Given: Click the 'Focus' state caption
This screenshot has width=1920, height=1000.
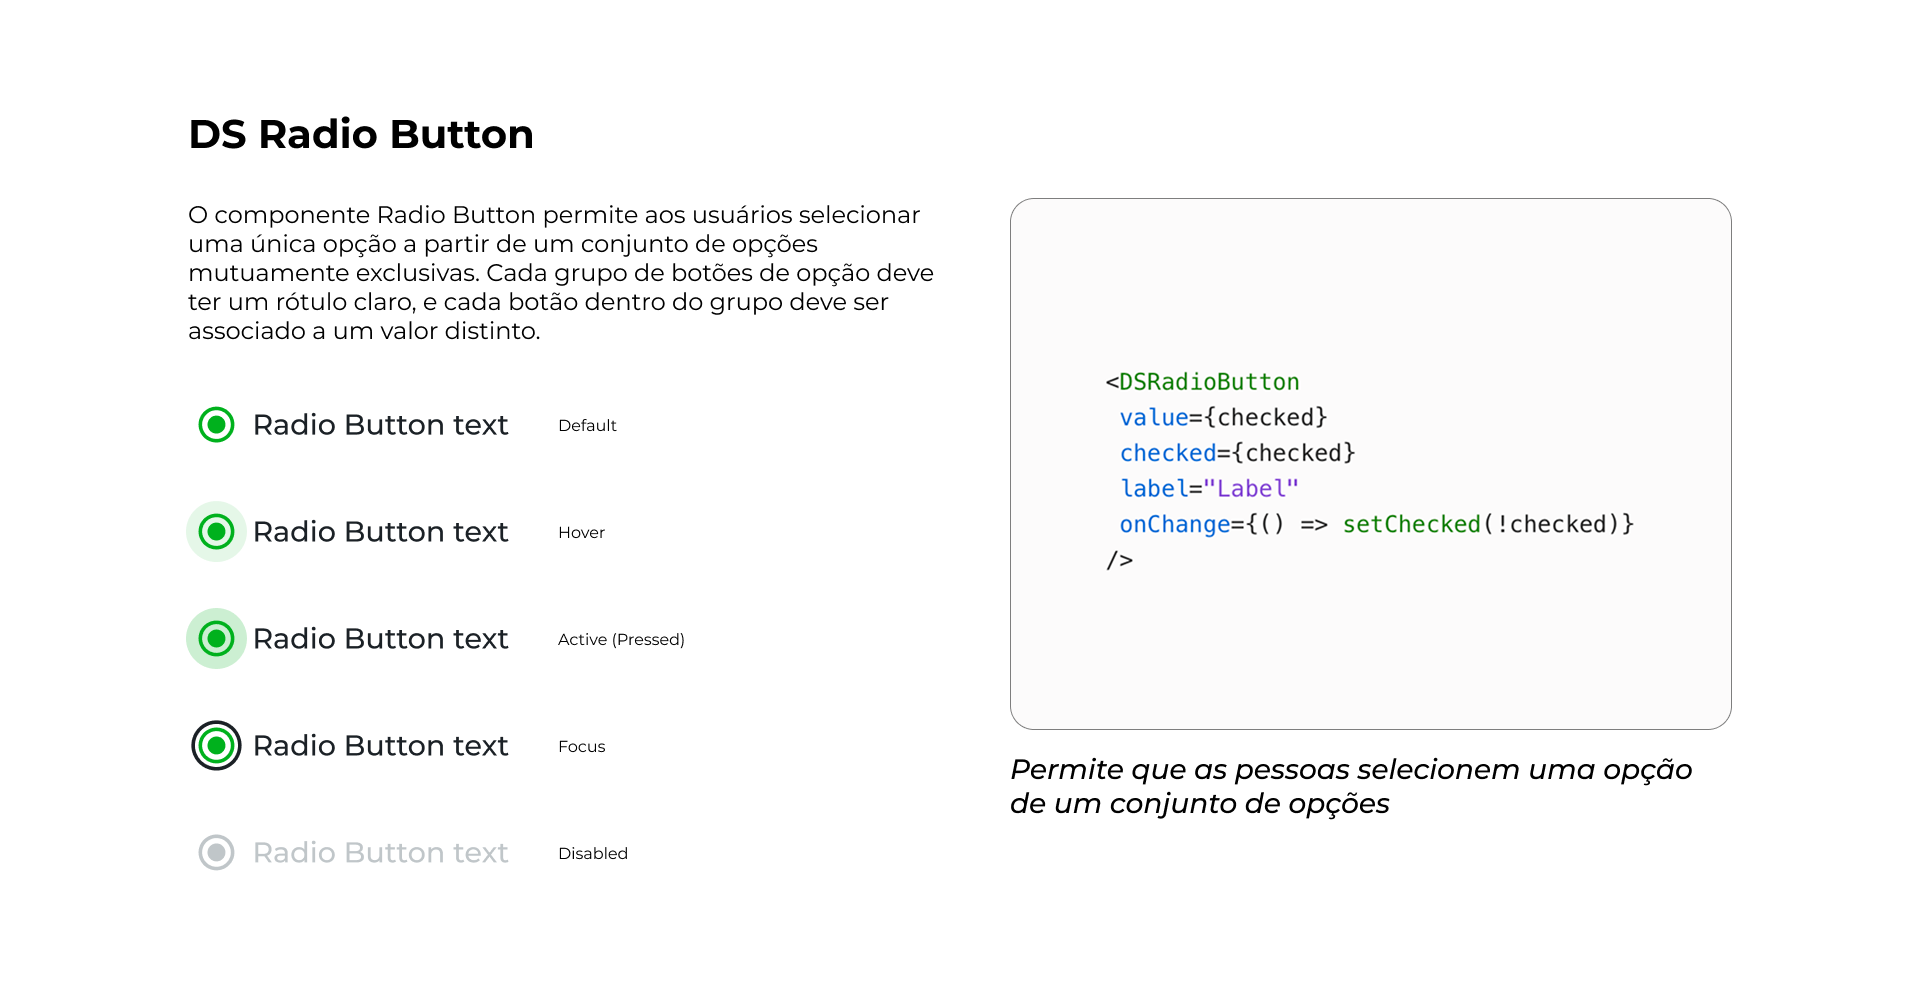Looking at the screenshot, I should (581, 747).
